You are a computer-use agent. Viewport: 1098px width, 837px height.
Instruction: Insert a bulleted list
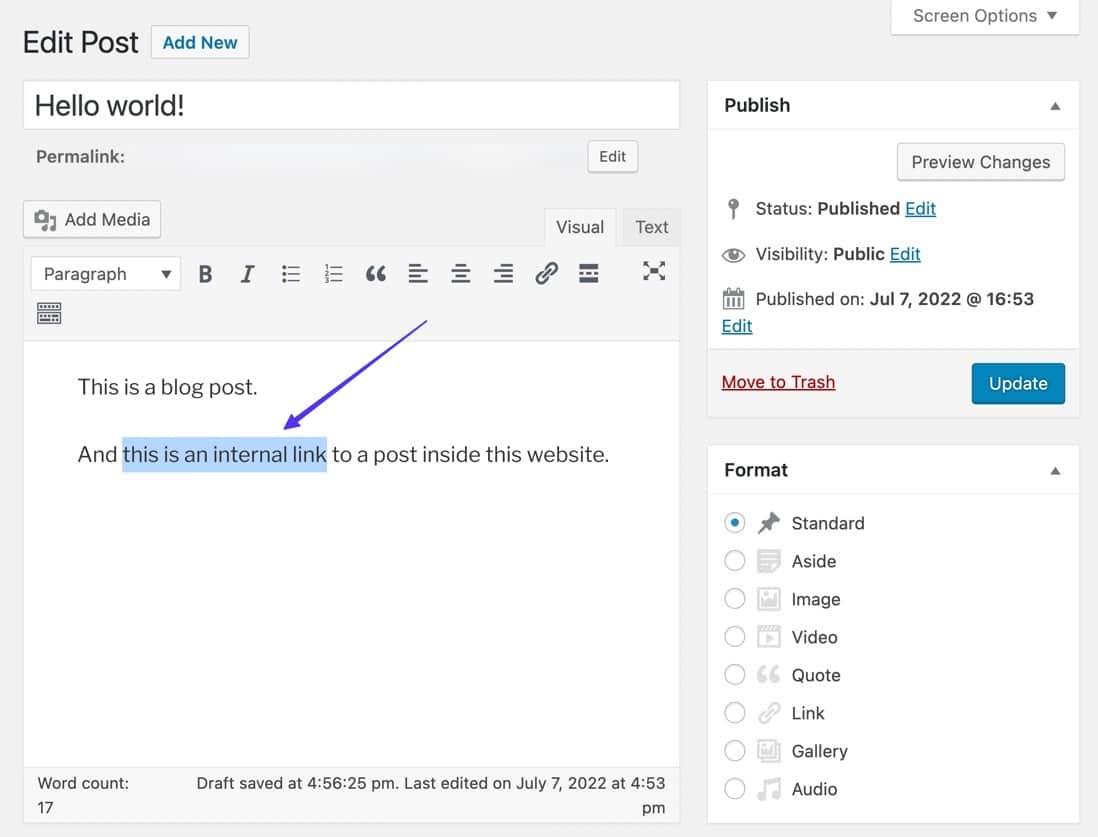coord(290,272)
